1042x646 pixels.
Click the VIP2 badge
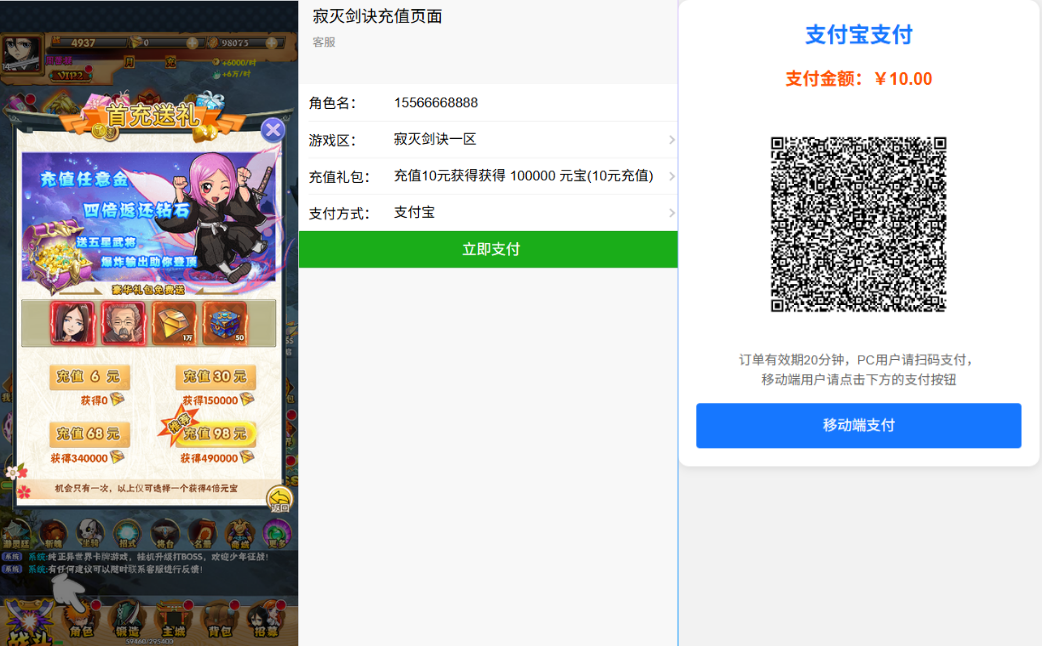(x=70, y=76)
